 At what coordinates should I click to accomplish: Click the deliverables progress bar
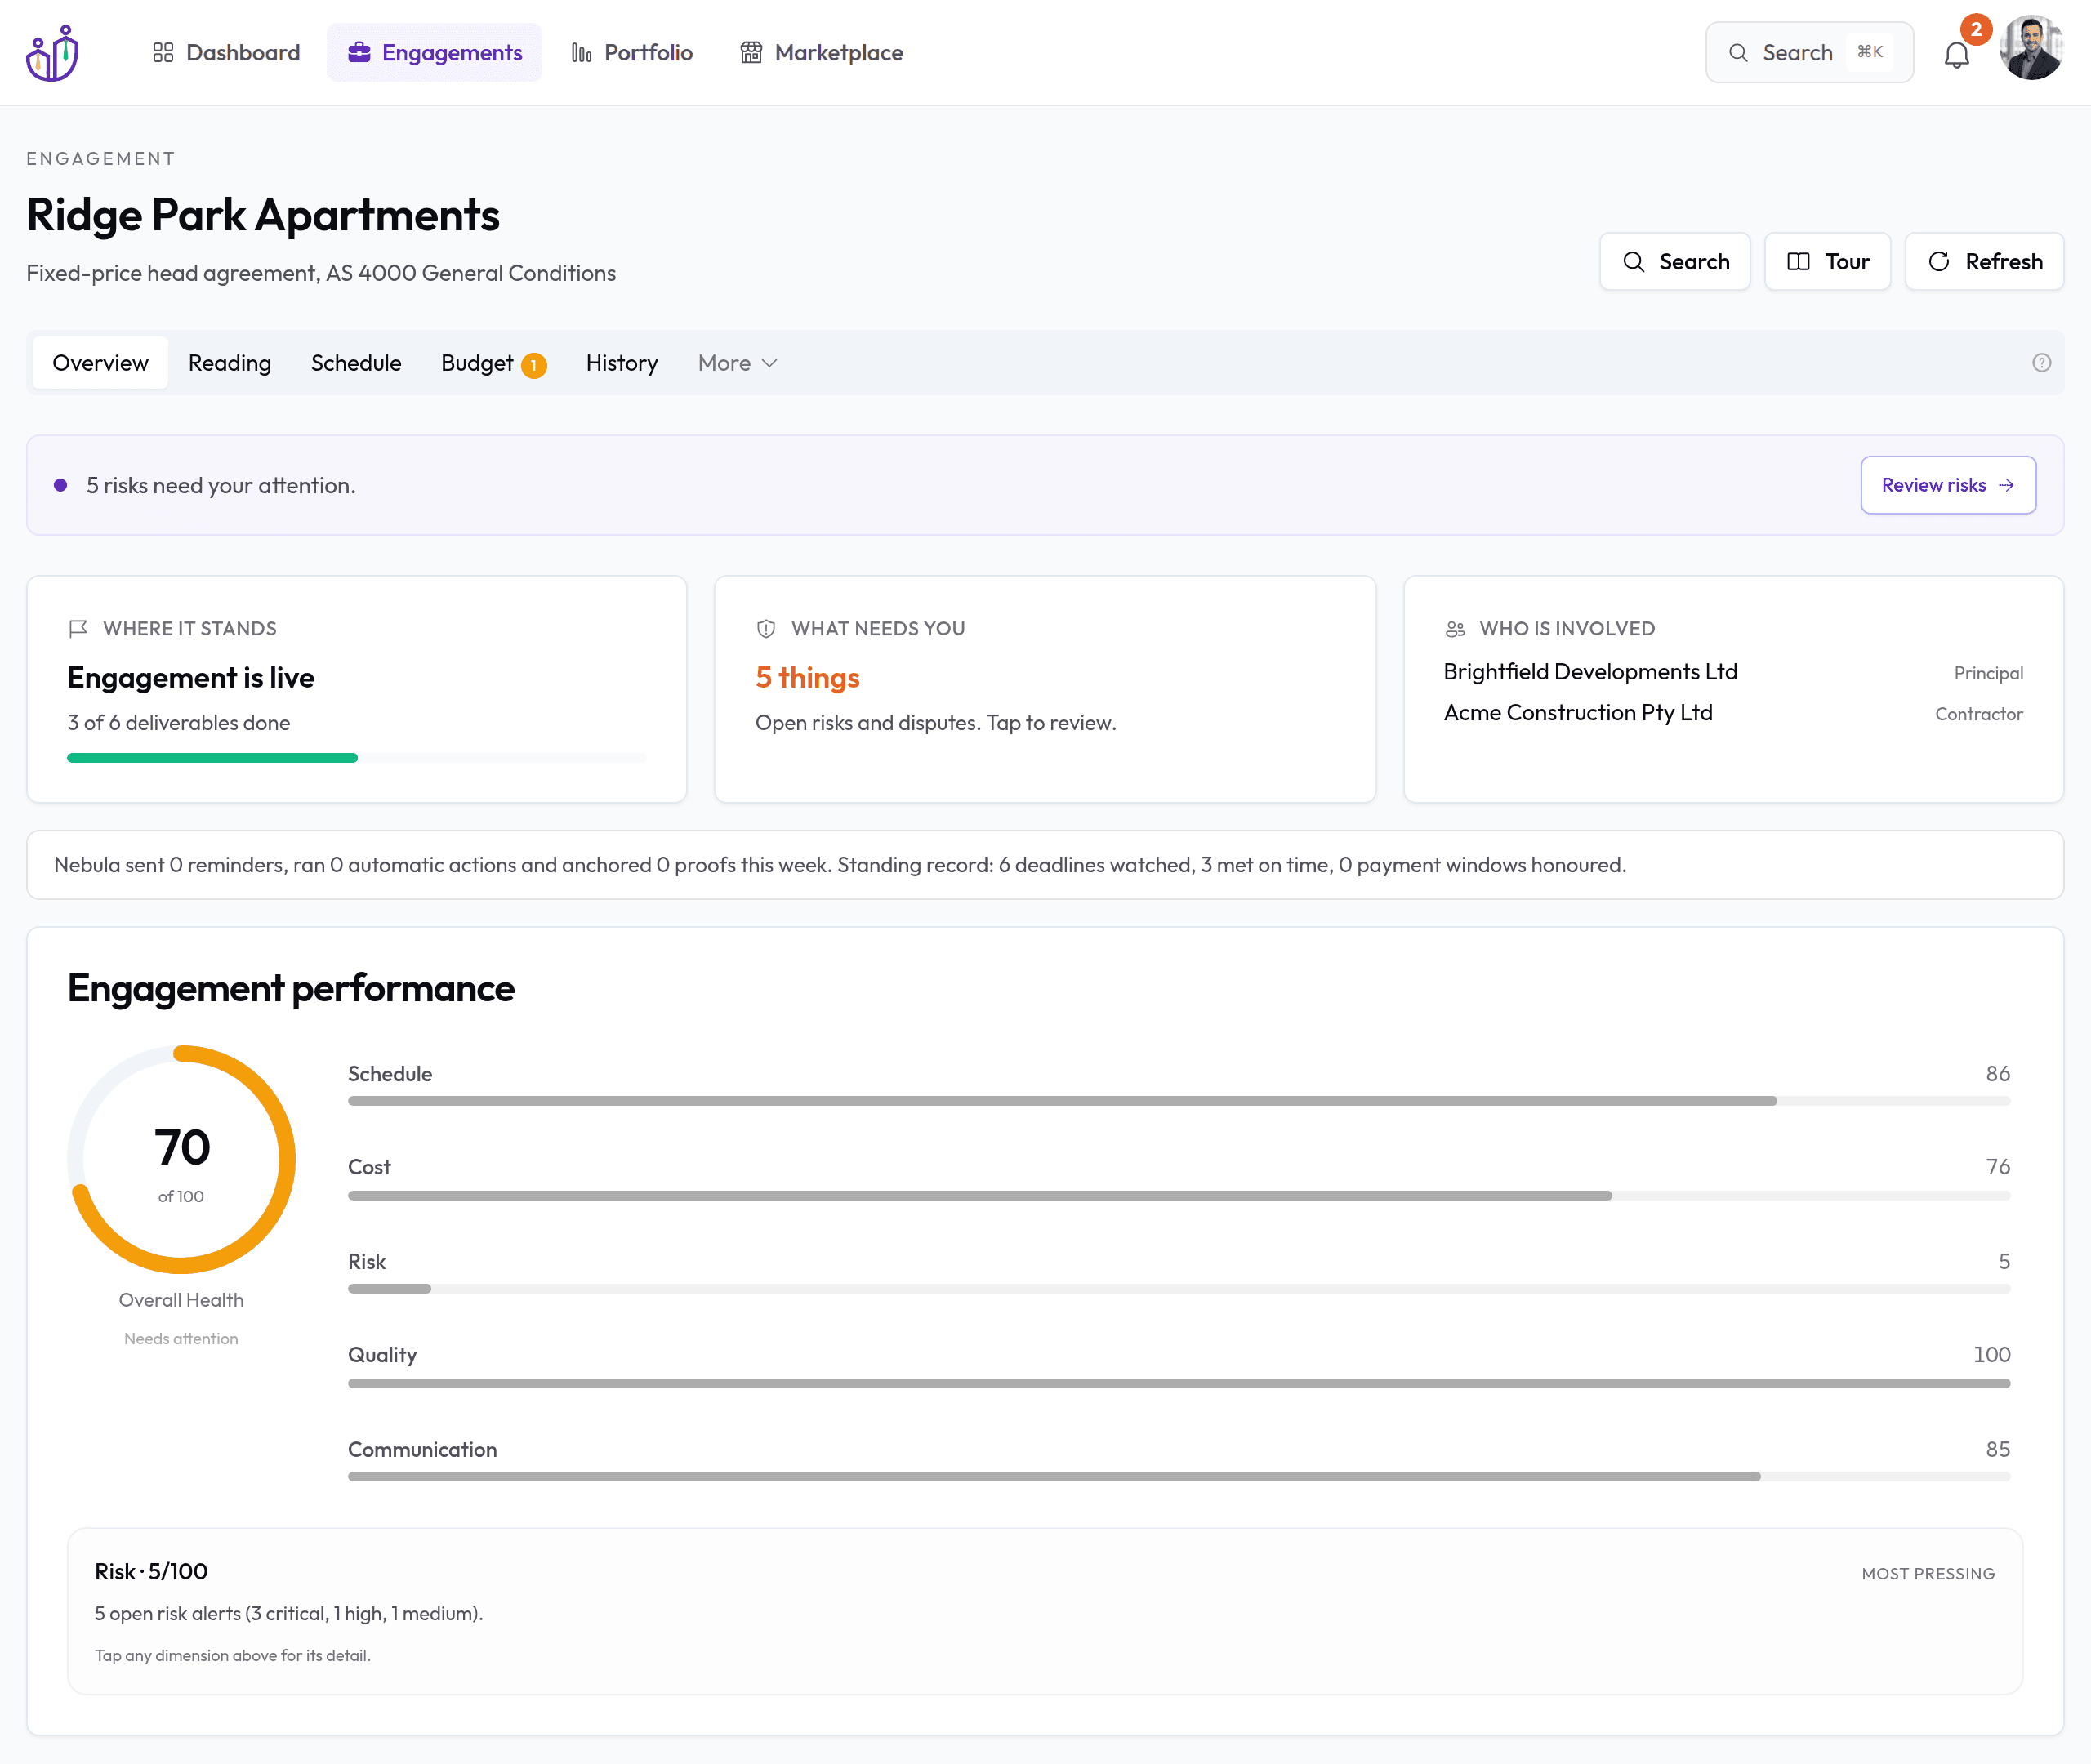[x=356, y=758]
